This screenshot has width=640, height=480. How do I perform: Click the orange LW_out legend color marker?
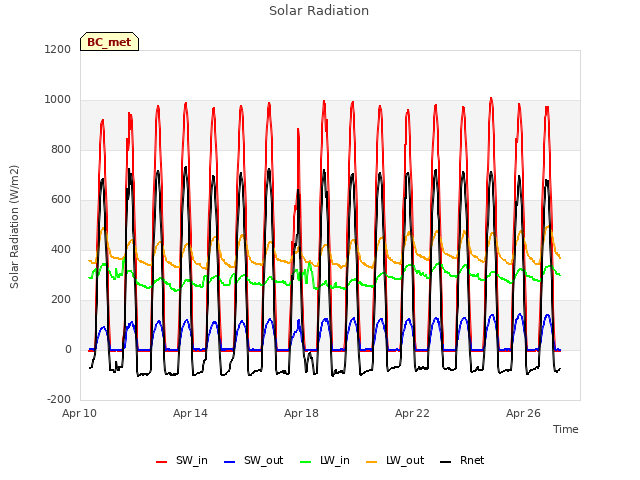(372, 462)
